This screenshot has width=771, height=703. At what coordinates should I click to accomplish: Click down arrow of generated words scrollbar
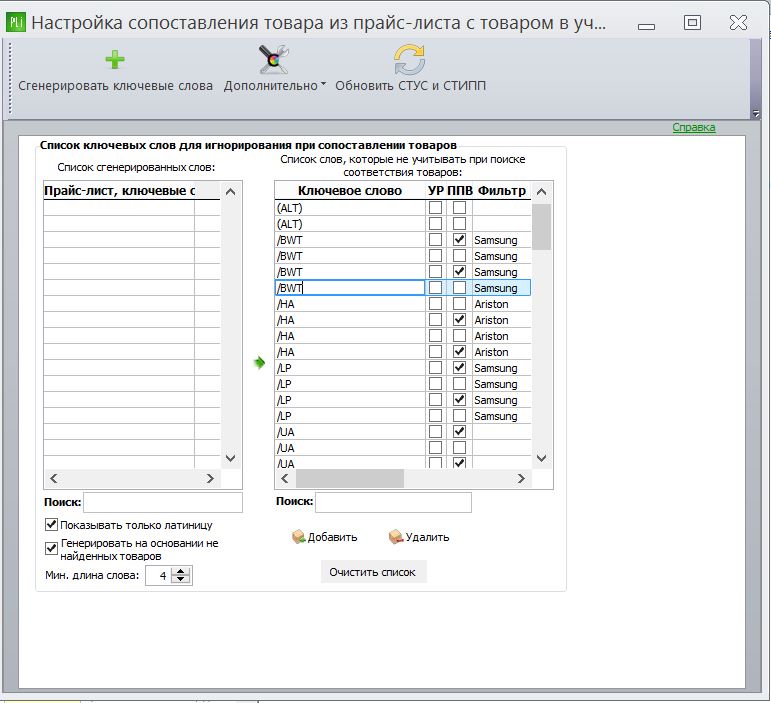click(230, 458)
